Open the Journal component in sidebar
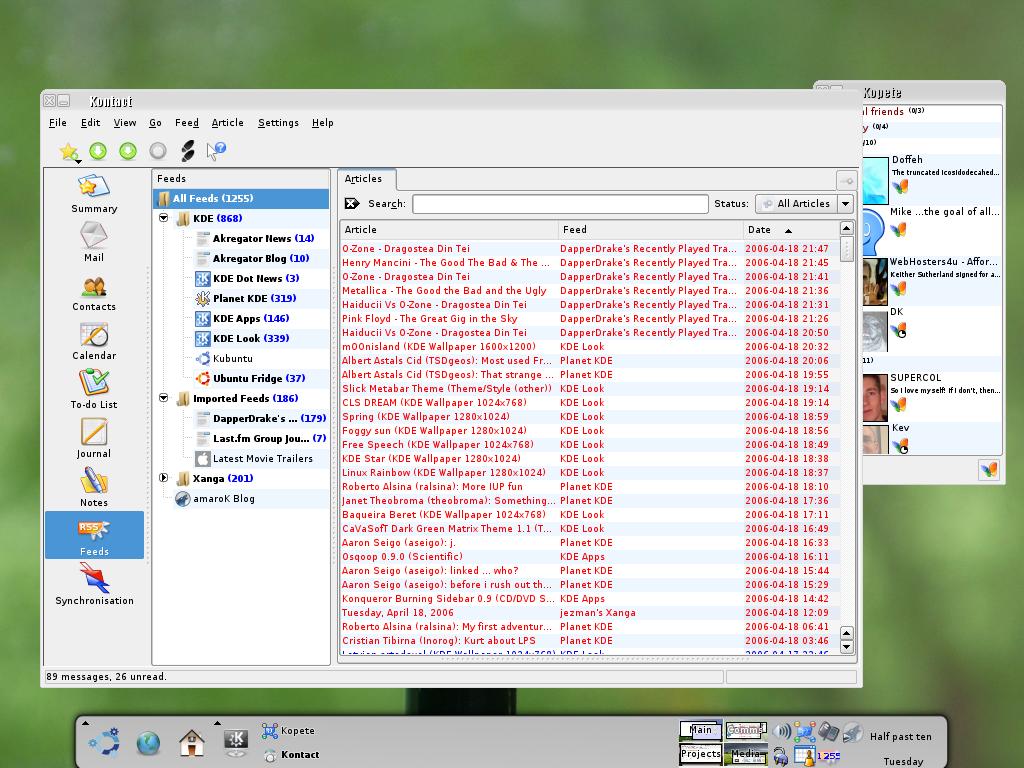1024x768 pixels. click(94, 438)
